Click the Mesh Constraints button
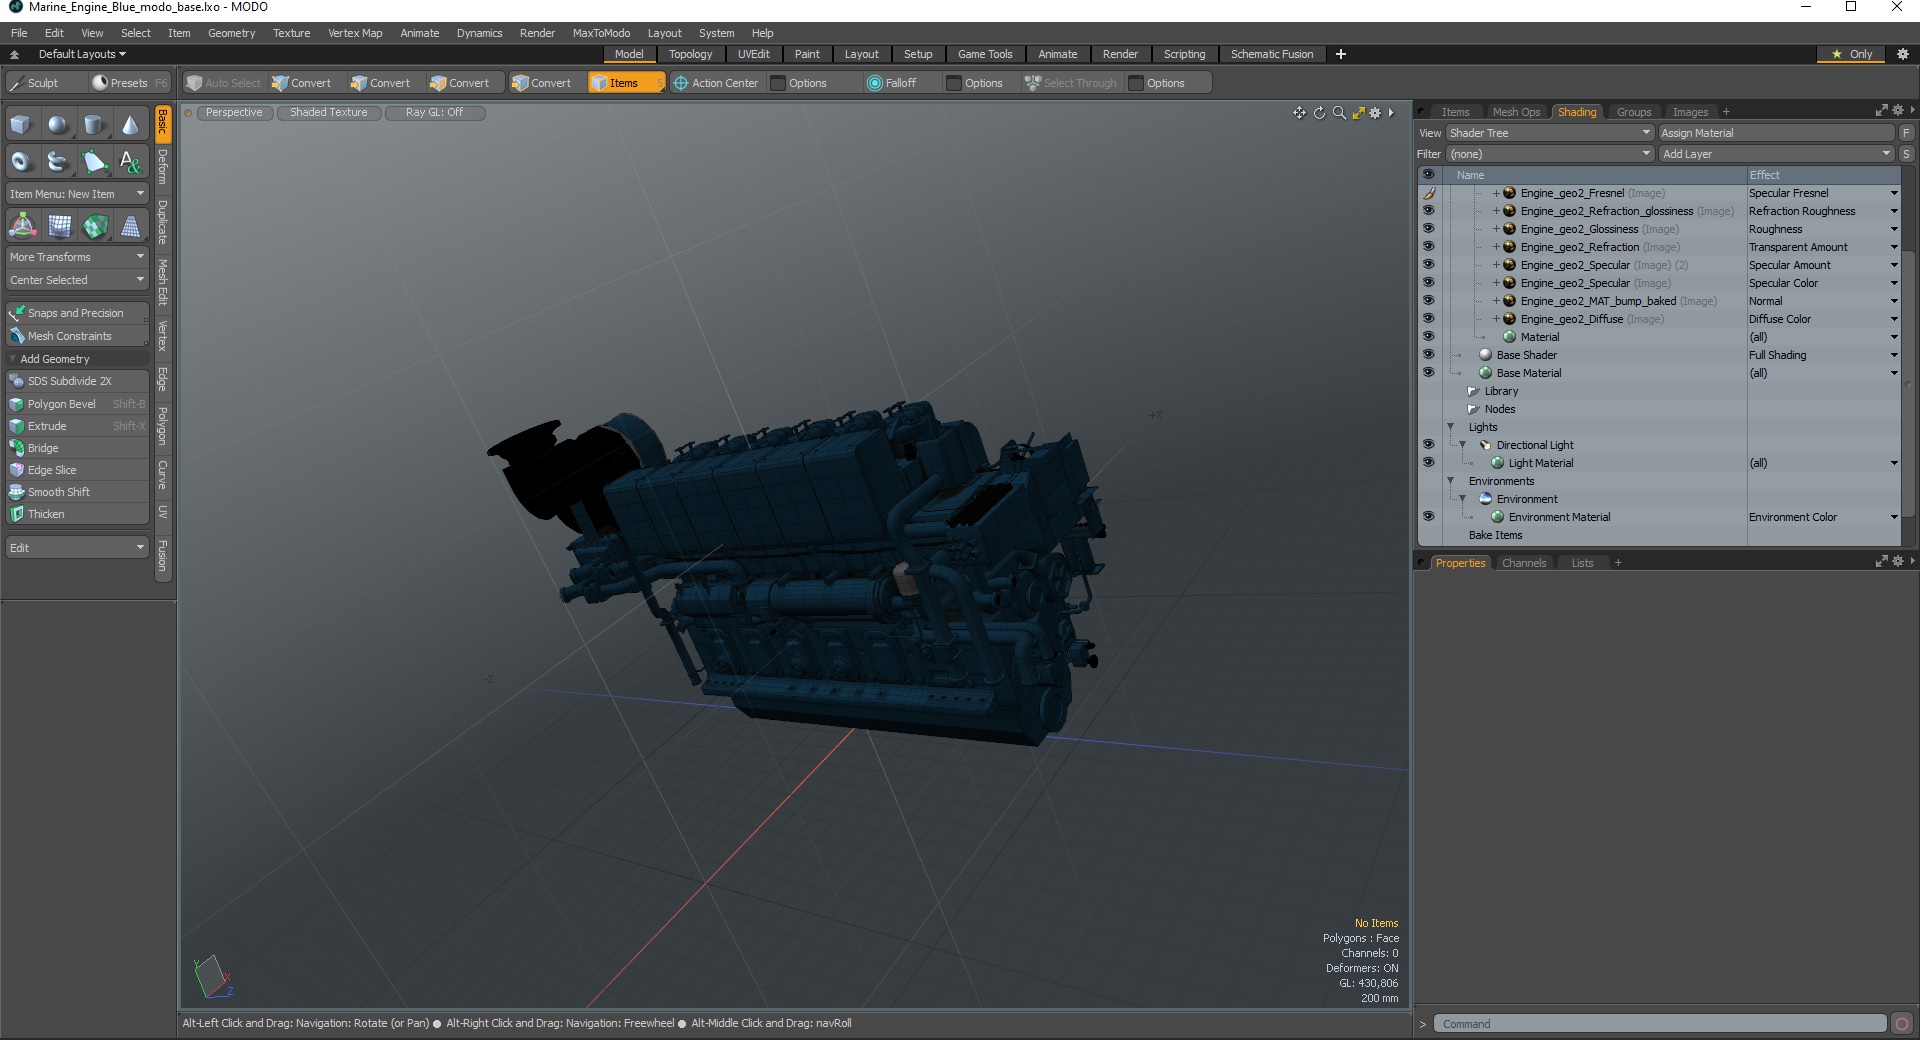Screen dimensions: 1920x1040 coord(77,336)
